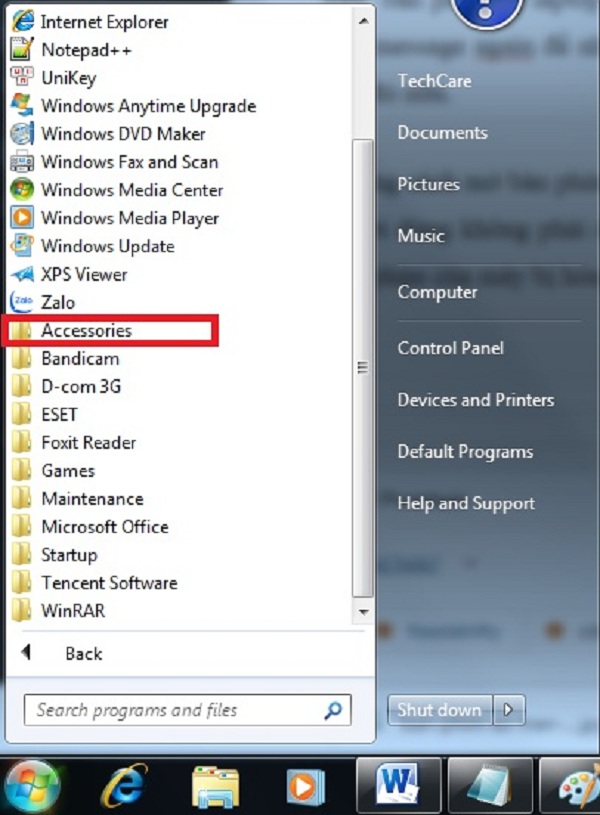Screen dimensions: 600x815
Task: Click the Internet Explorer icon in programs list
Action: (22, 21)
